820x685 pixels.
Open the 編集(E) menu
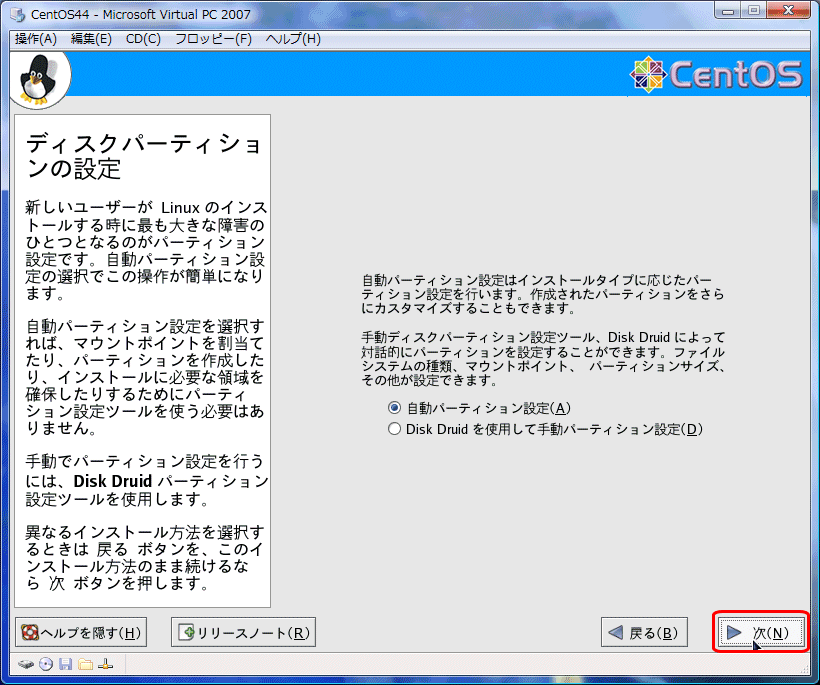click(91, 39)
